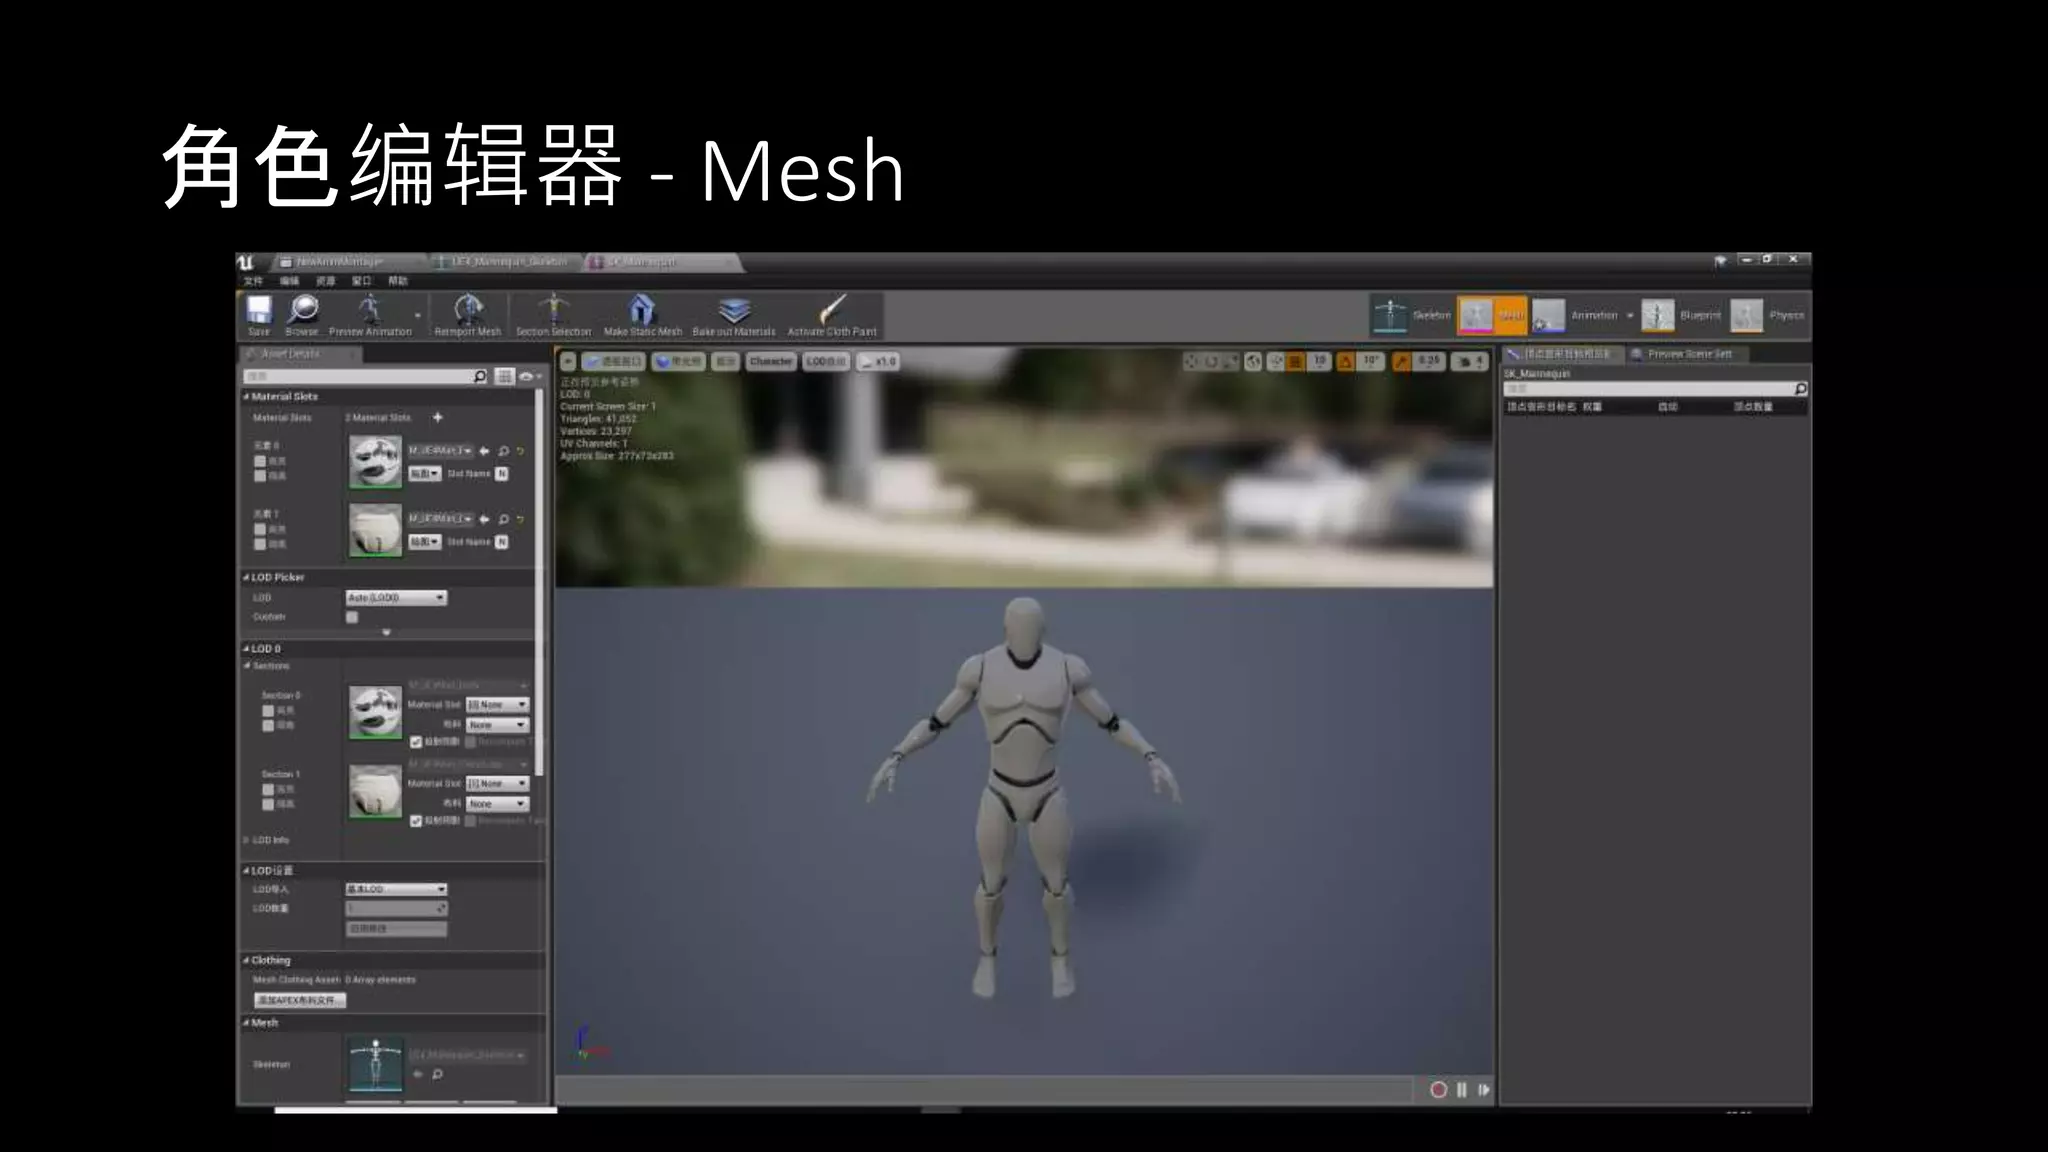Open the LOD import dropdown in LOD settings
The image size is (2048, 1152).
click(396, 889)
